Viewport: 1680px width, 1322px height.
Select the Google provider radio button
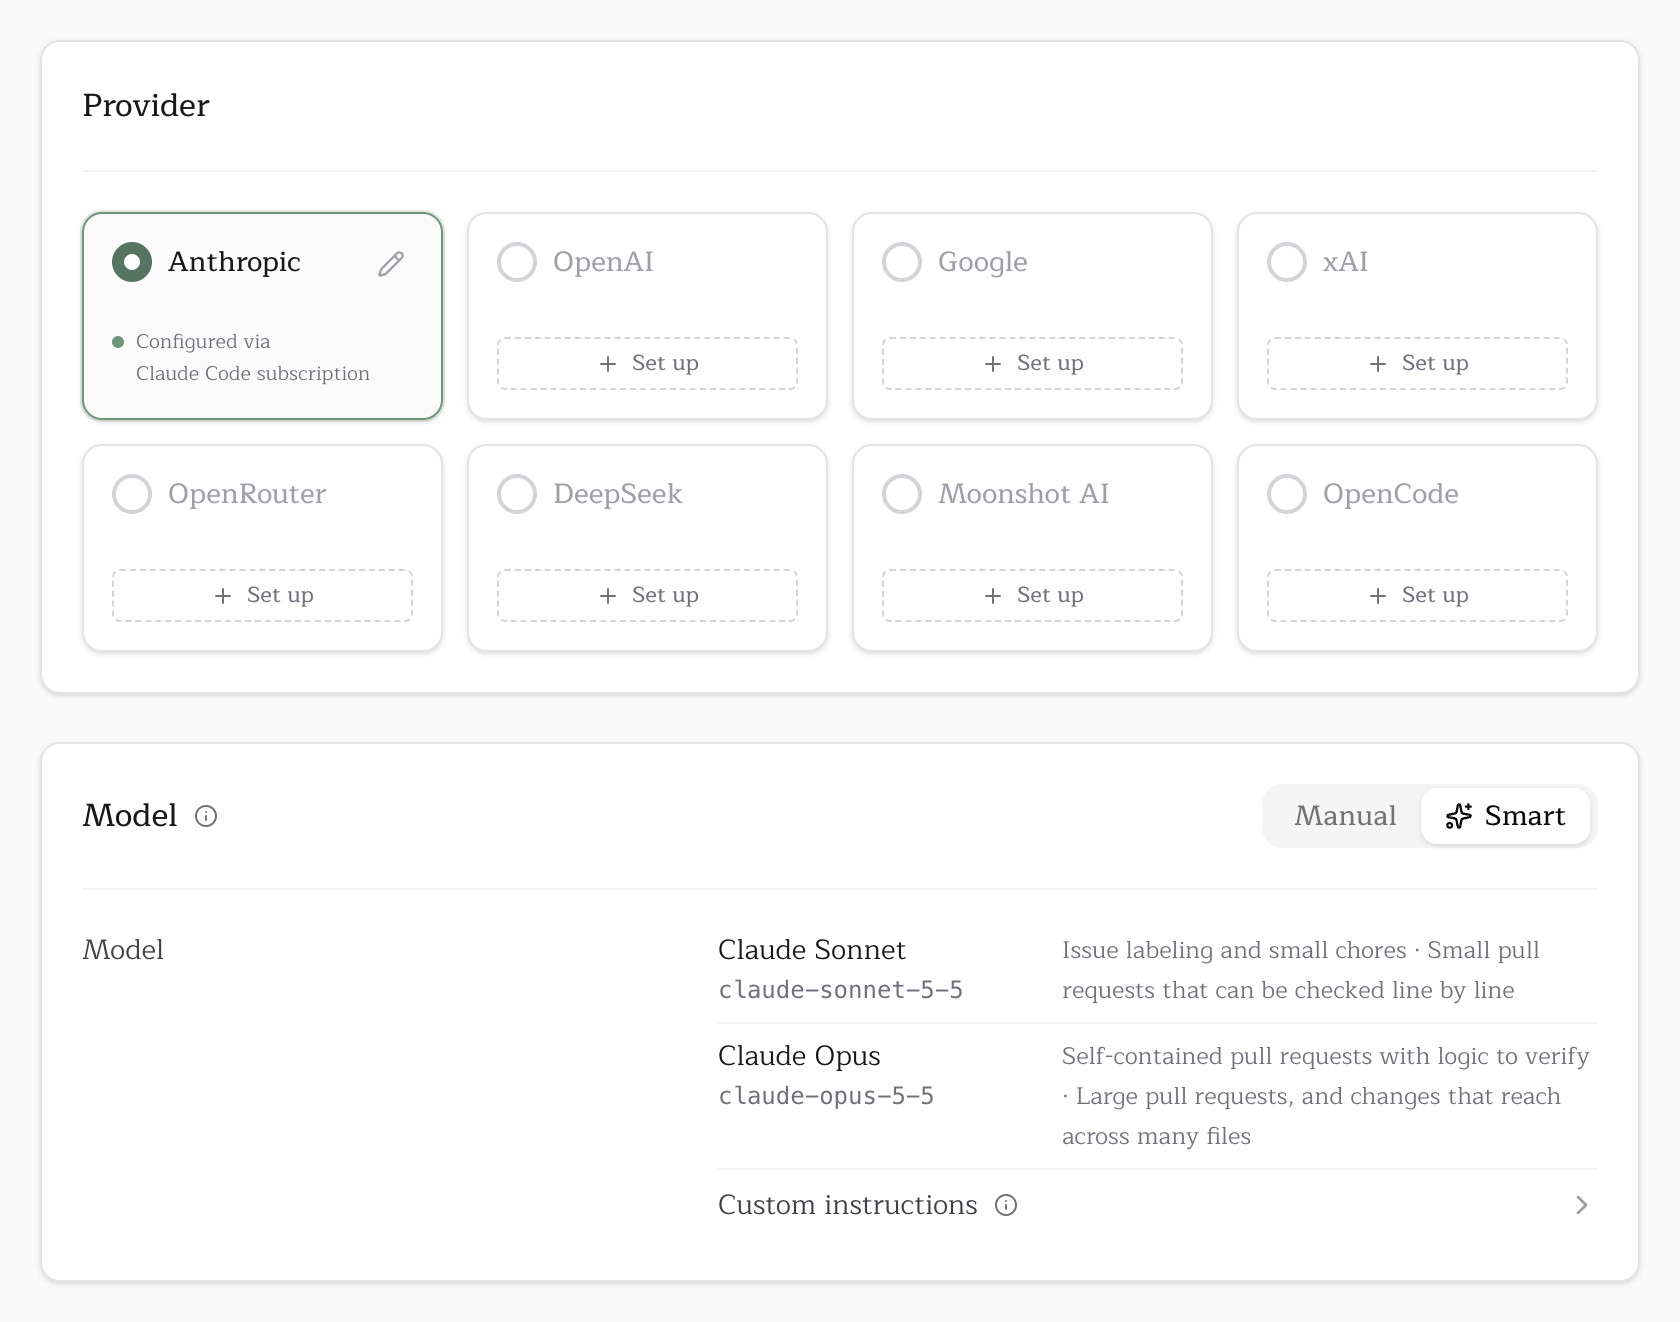(x=902, y=262)
